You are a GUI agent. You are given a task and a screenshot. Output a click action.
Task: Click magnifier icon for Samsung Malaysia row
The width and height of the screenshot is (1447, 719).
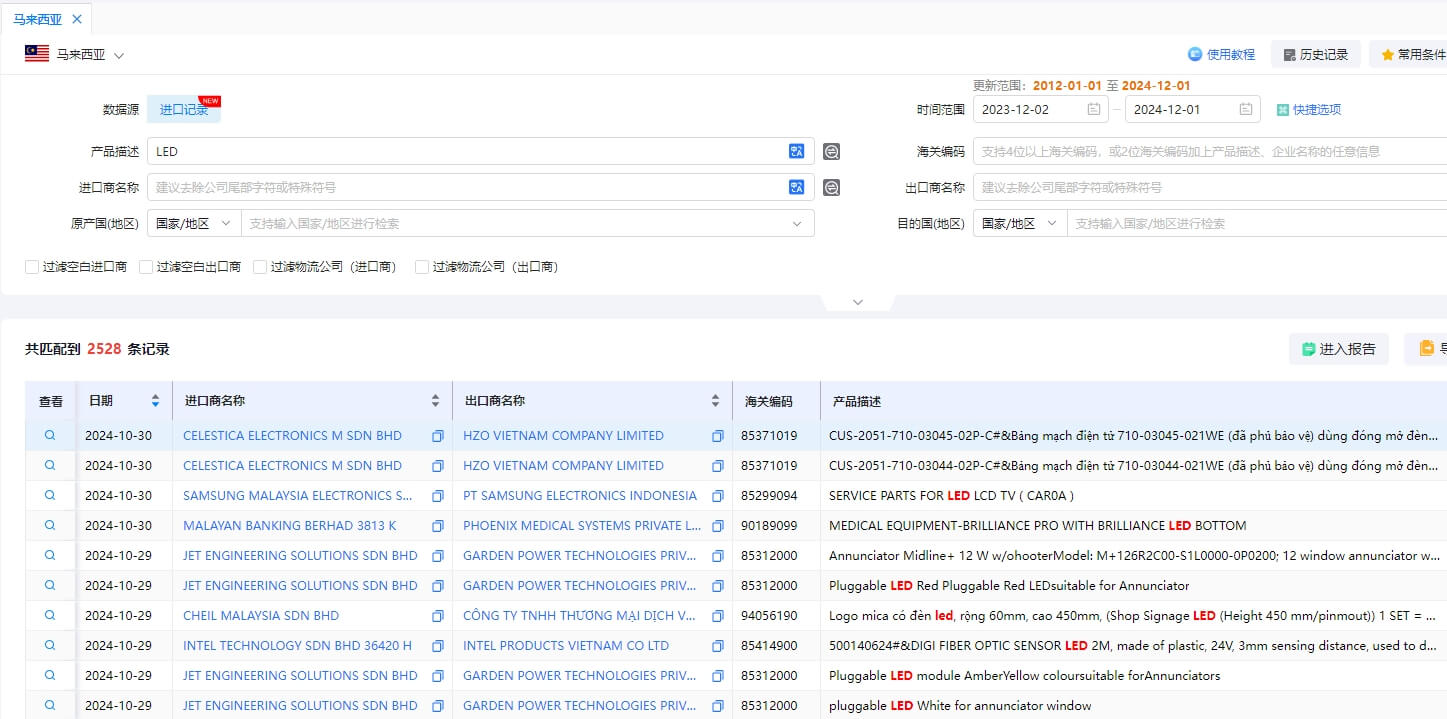click(50, 495)
